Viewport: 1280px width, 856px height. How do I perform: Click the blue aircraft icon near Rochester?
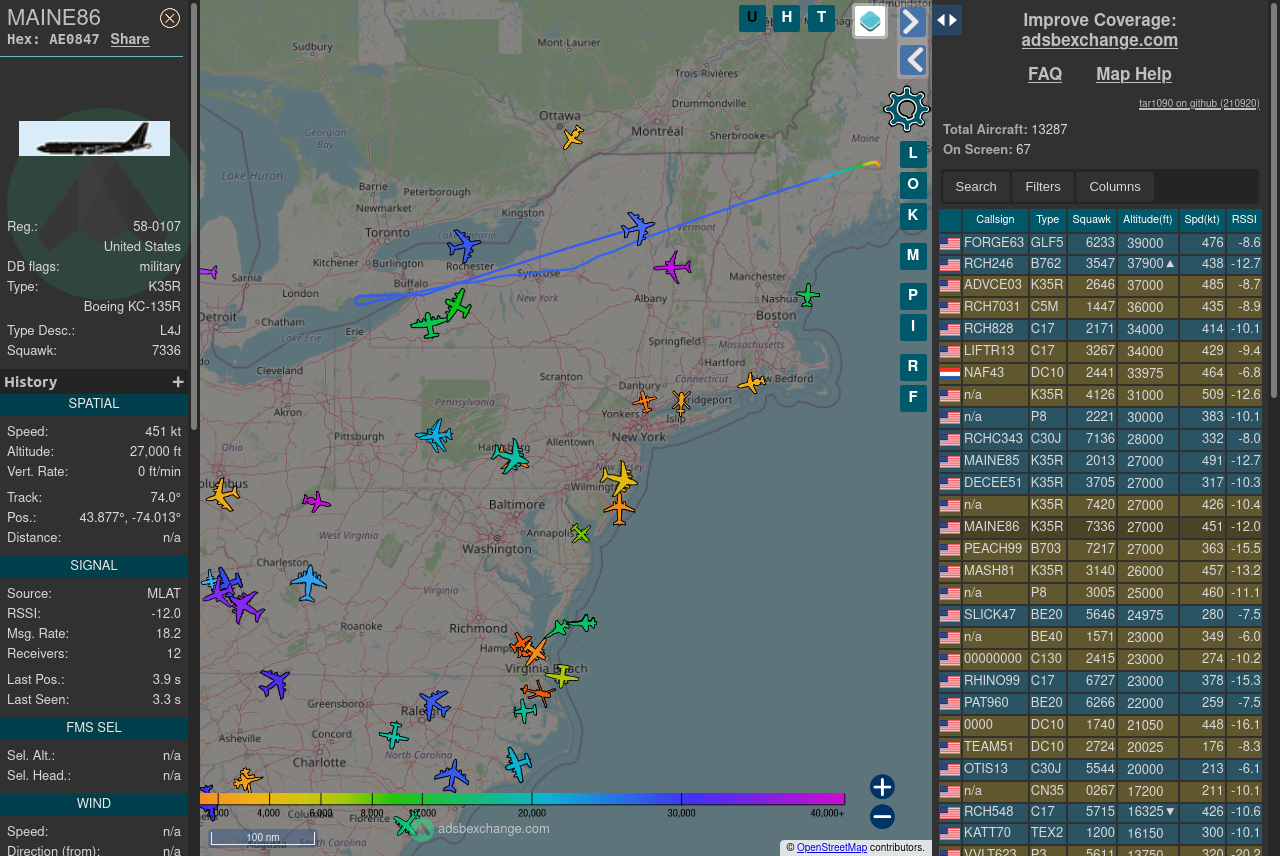coord(464,245)
